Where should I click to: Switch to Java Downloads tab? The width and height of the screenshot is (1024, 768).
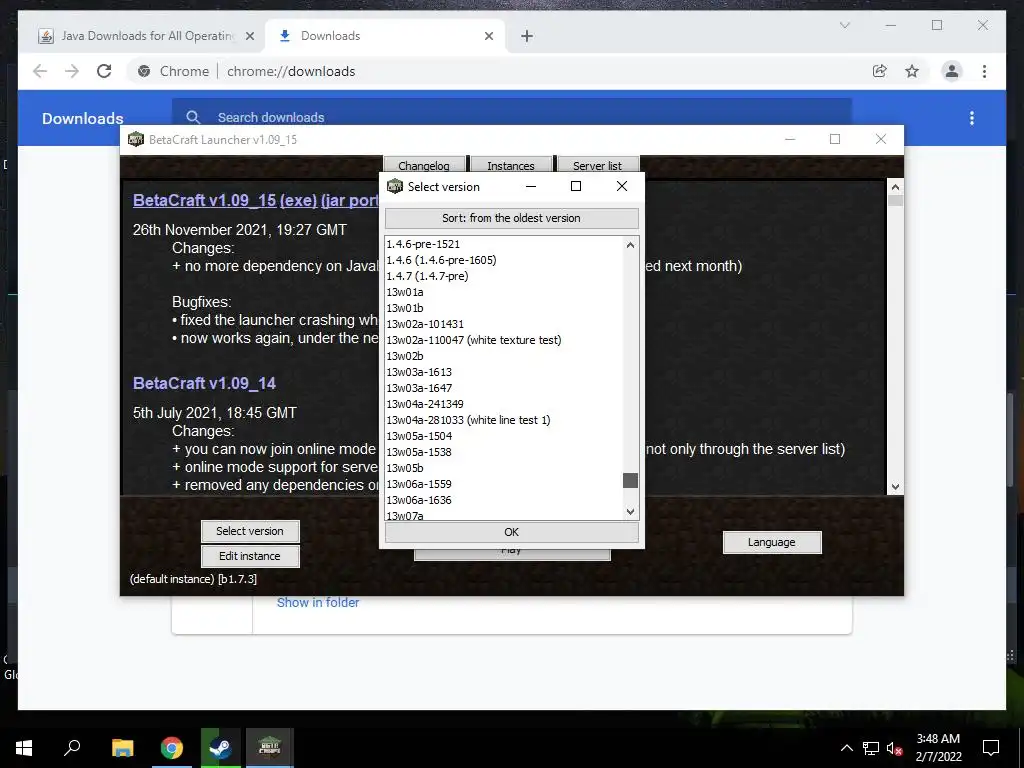pos(146,36)
